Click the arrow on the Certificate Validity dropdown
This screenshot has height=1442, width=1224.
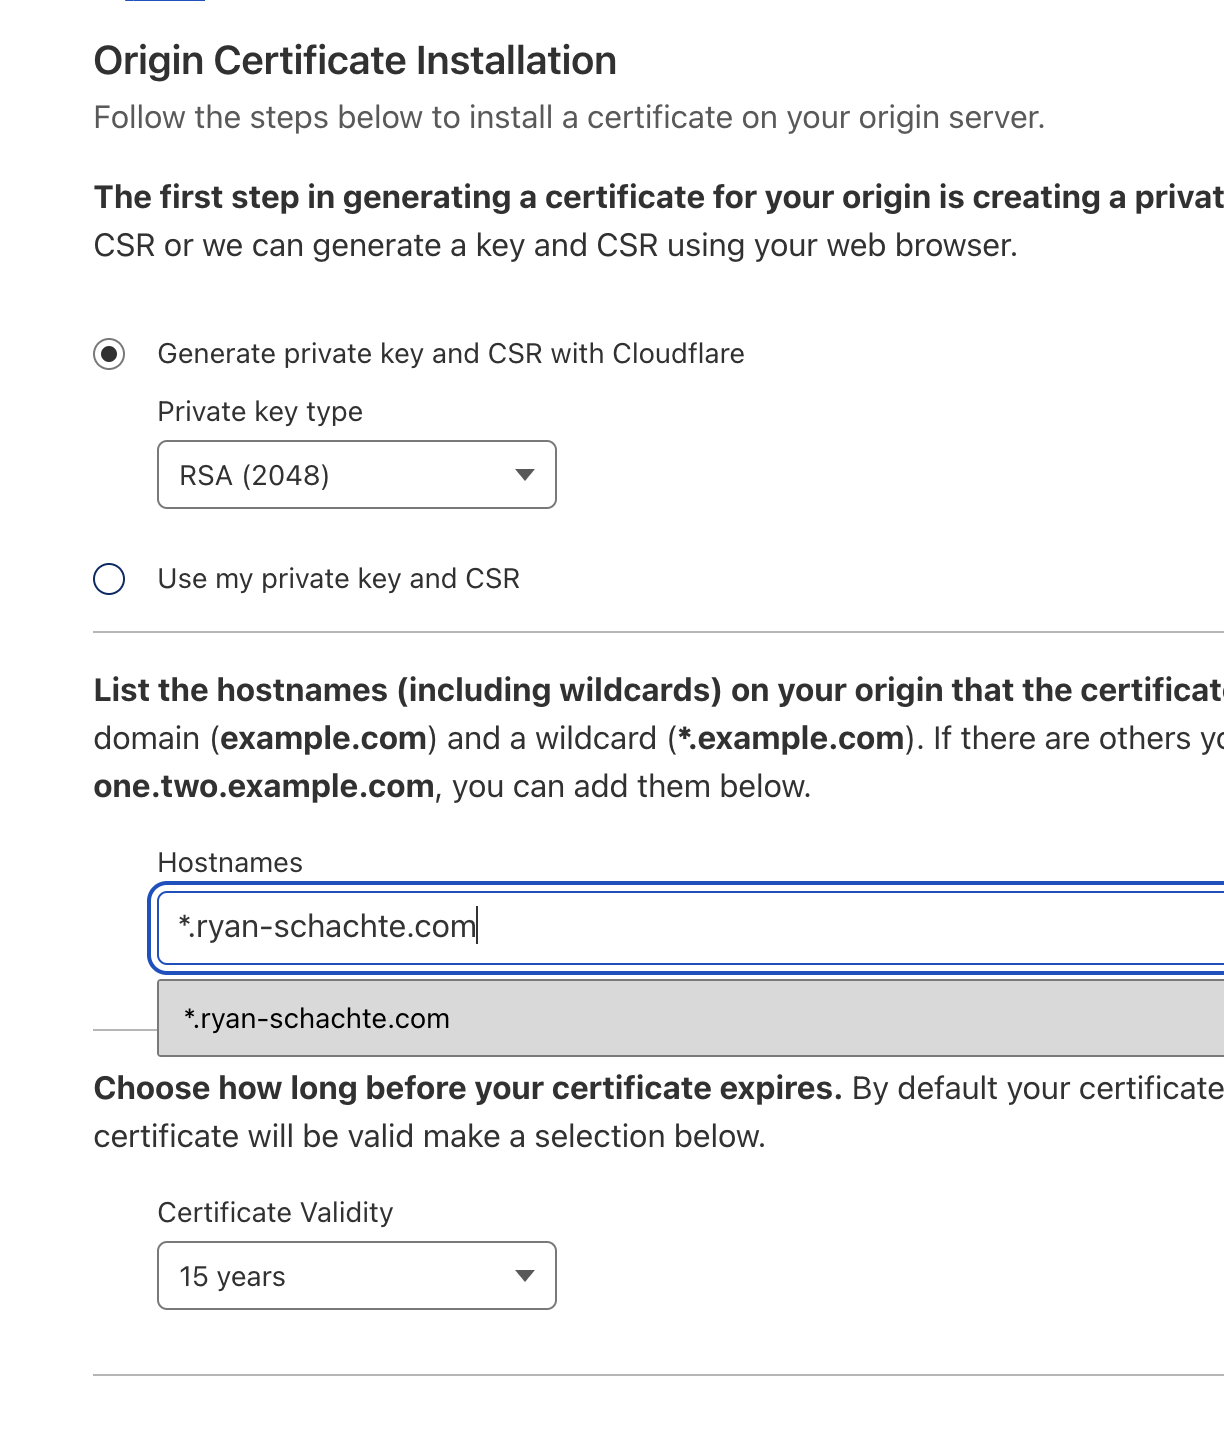tap(524, 1276)
